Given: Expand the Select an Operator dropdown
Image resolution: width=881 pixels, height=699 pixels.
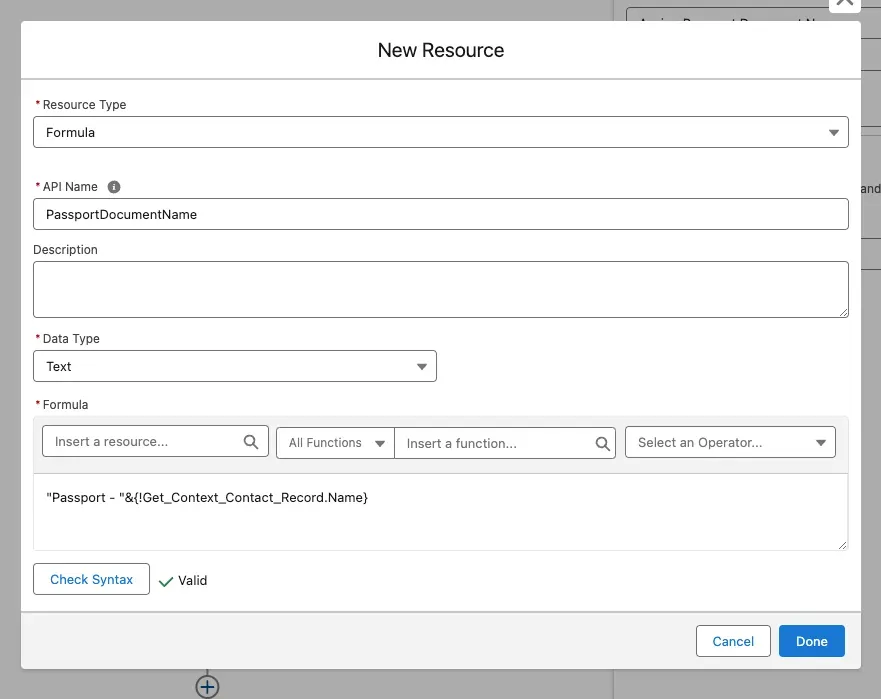Looking at the screenshot, I should [x=730, y=442].
